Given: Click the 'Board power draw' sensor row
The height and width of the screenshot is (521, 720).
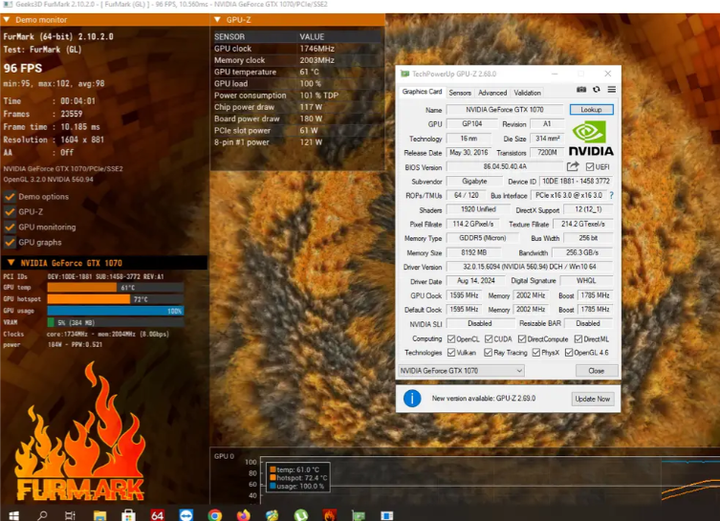Looking at the screenshot, I should [297, 119].
